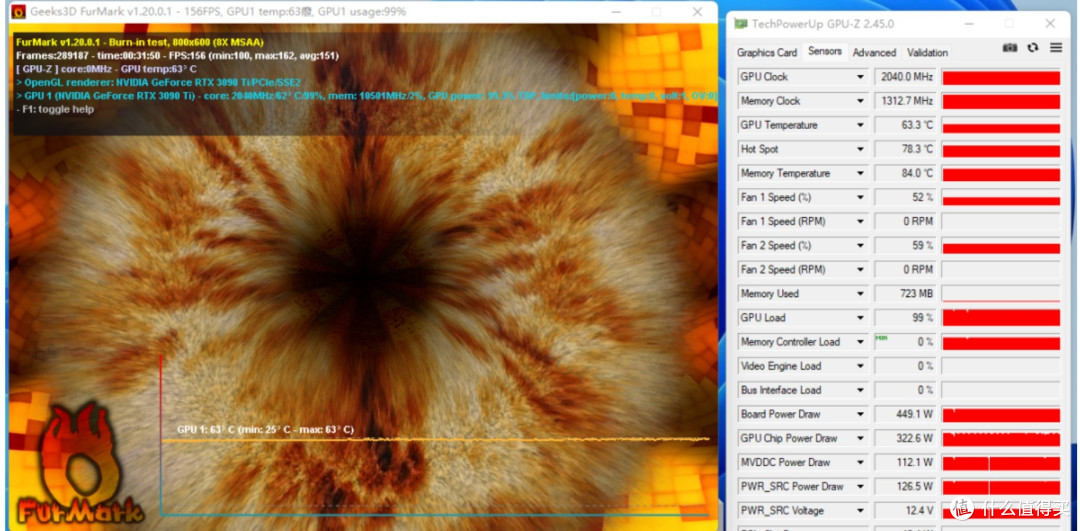Click the 99 % GPU Load value
The width and height of the screenshot is (1080, 531).
point(905,318)
